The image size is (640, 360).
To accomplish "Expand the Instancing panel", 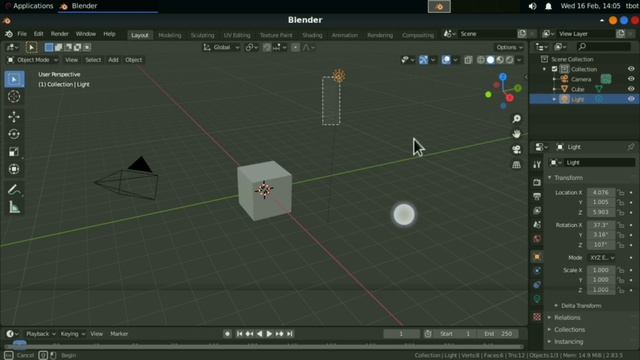I will 565,342.
